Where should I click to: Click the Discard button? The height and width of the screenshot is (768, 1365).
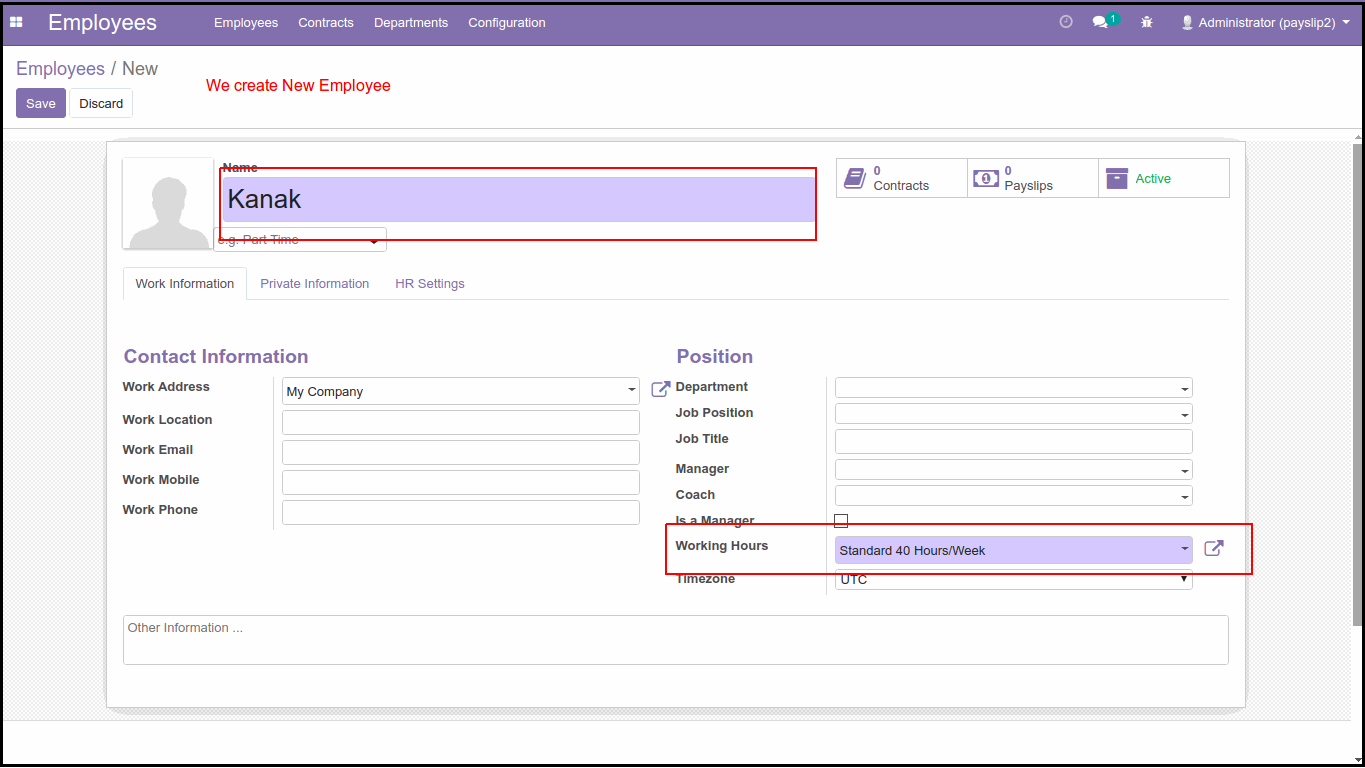point(101,103)
